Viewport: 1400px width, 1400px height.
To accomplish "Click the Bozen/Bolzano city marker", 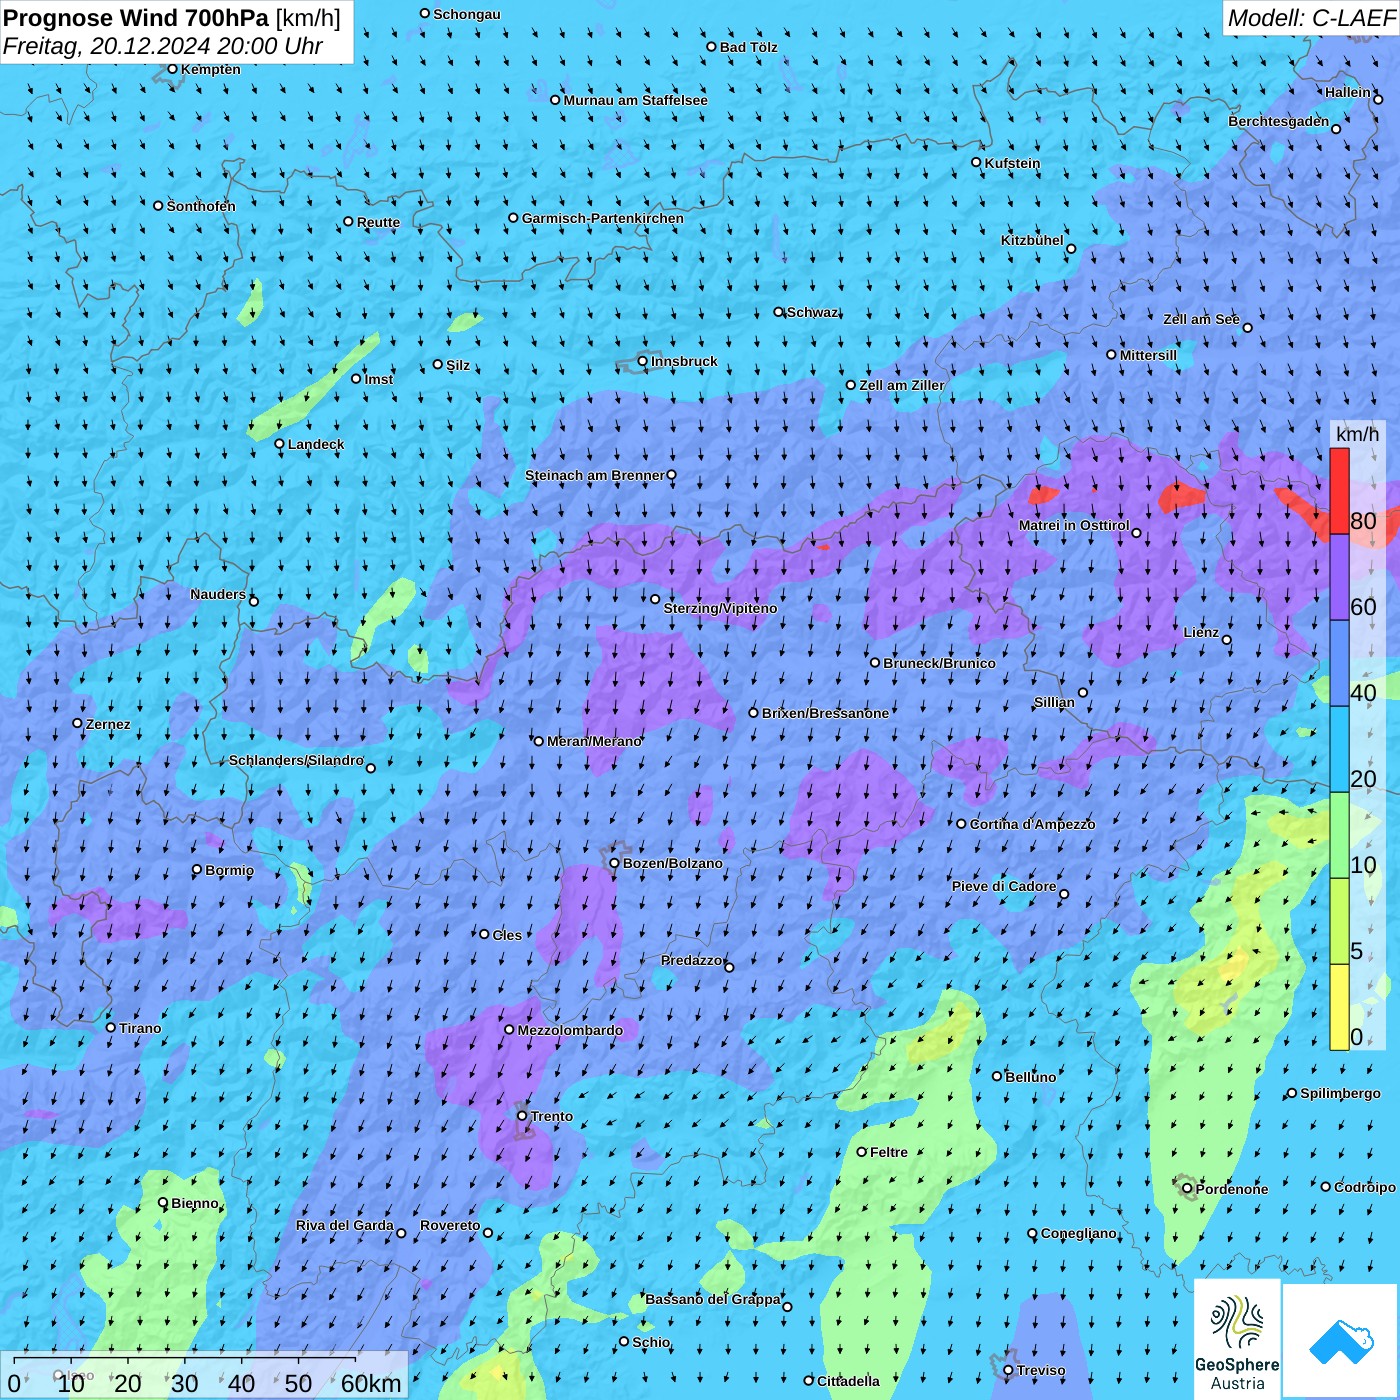I will [615, 863].
